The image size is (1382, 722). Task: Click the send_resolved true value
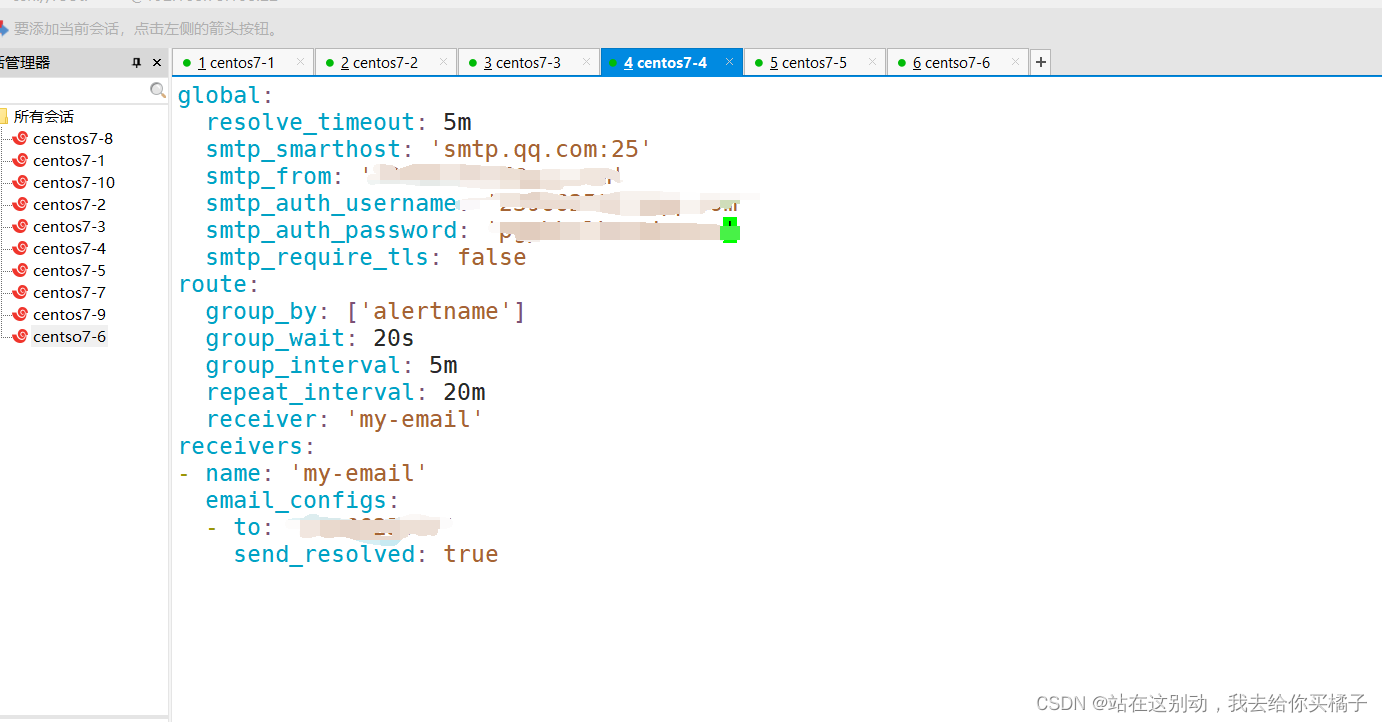471,555
